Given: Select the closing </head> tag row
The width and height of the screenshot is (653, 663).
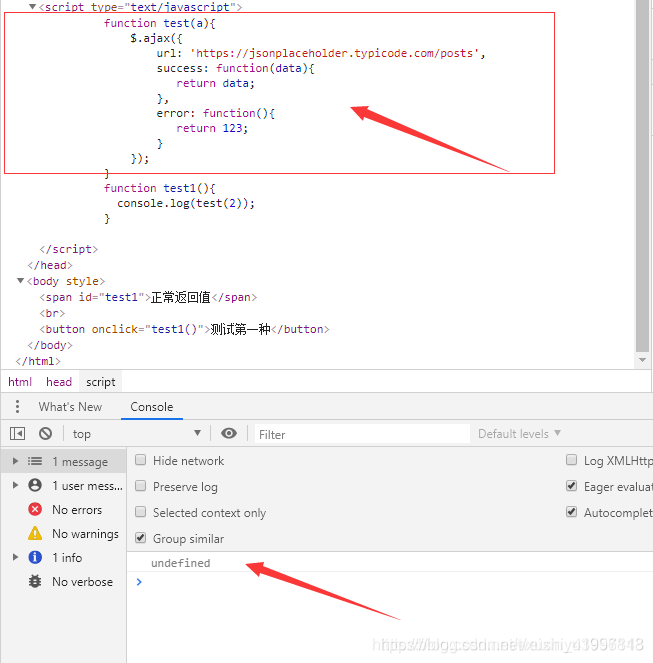Looking at the screenshot, I should tap(50, 265).
